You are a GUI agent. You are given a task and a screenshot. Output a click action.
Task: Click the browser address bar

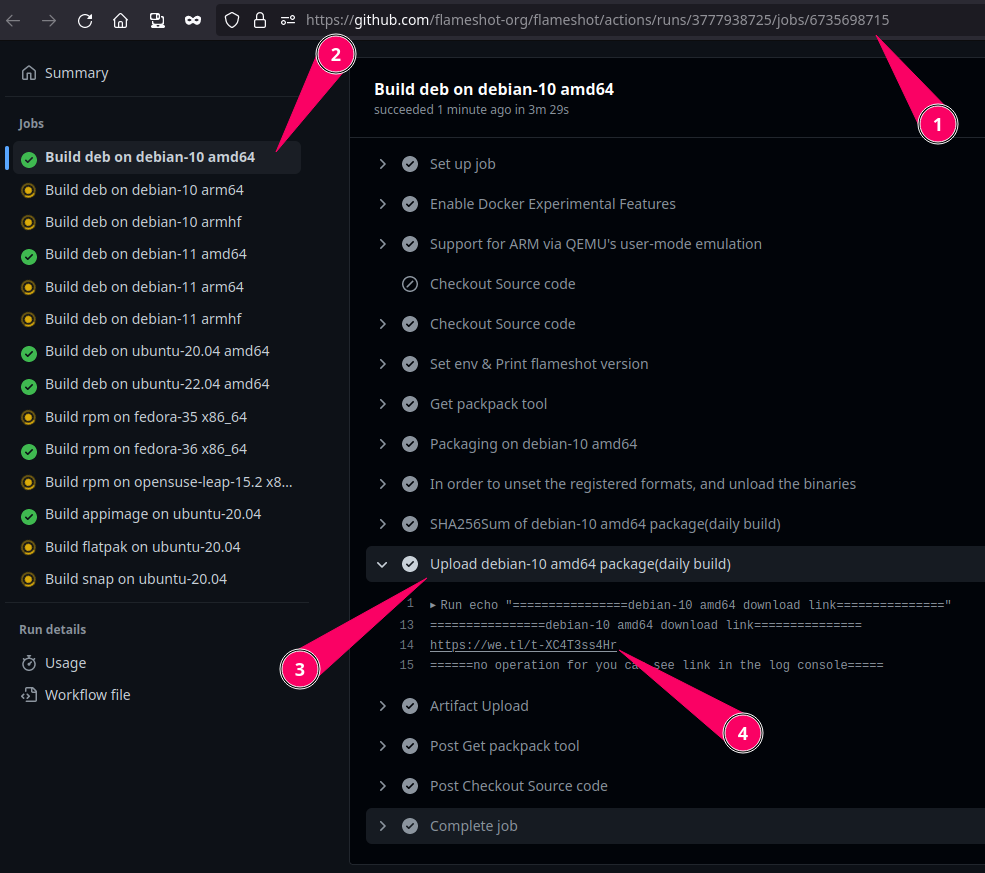(600, 20)
